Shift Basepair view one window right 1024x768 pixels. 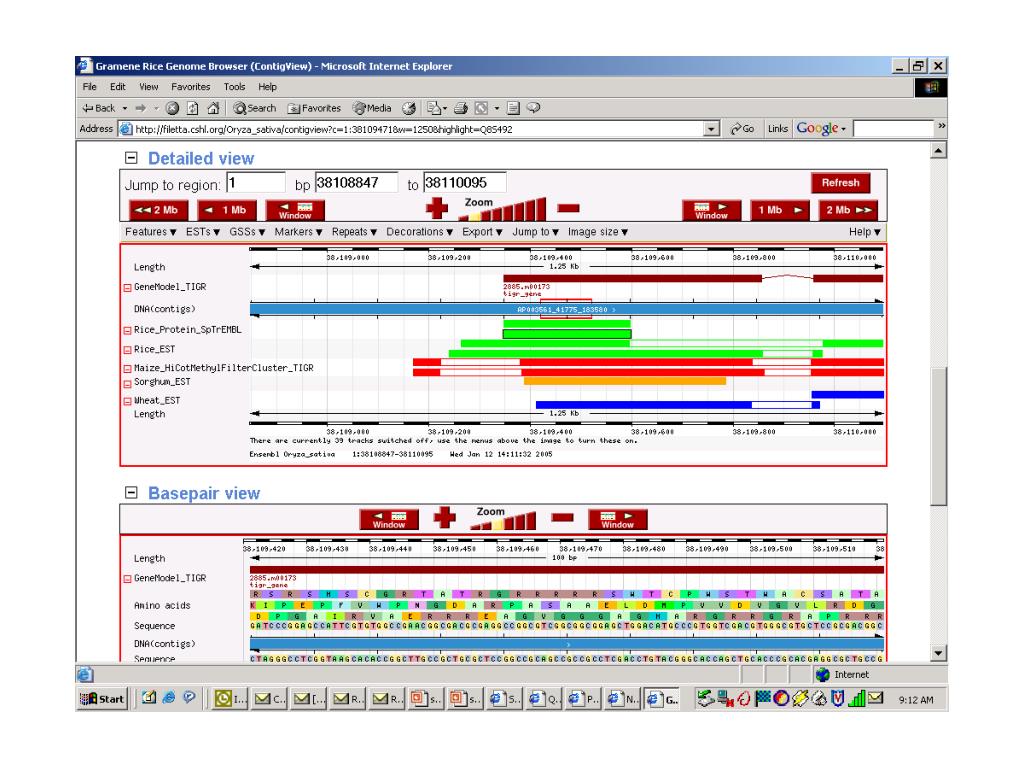pos(618,520)
